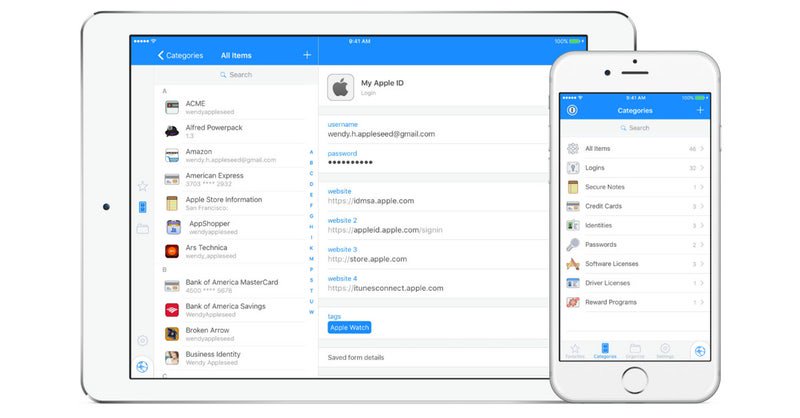
Task: Click the American Express card icon
Action: click(172, 179)
